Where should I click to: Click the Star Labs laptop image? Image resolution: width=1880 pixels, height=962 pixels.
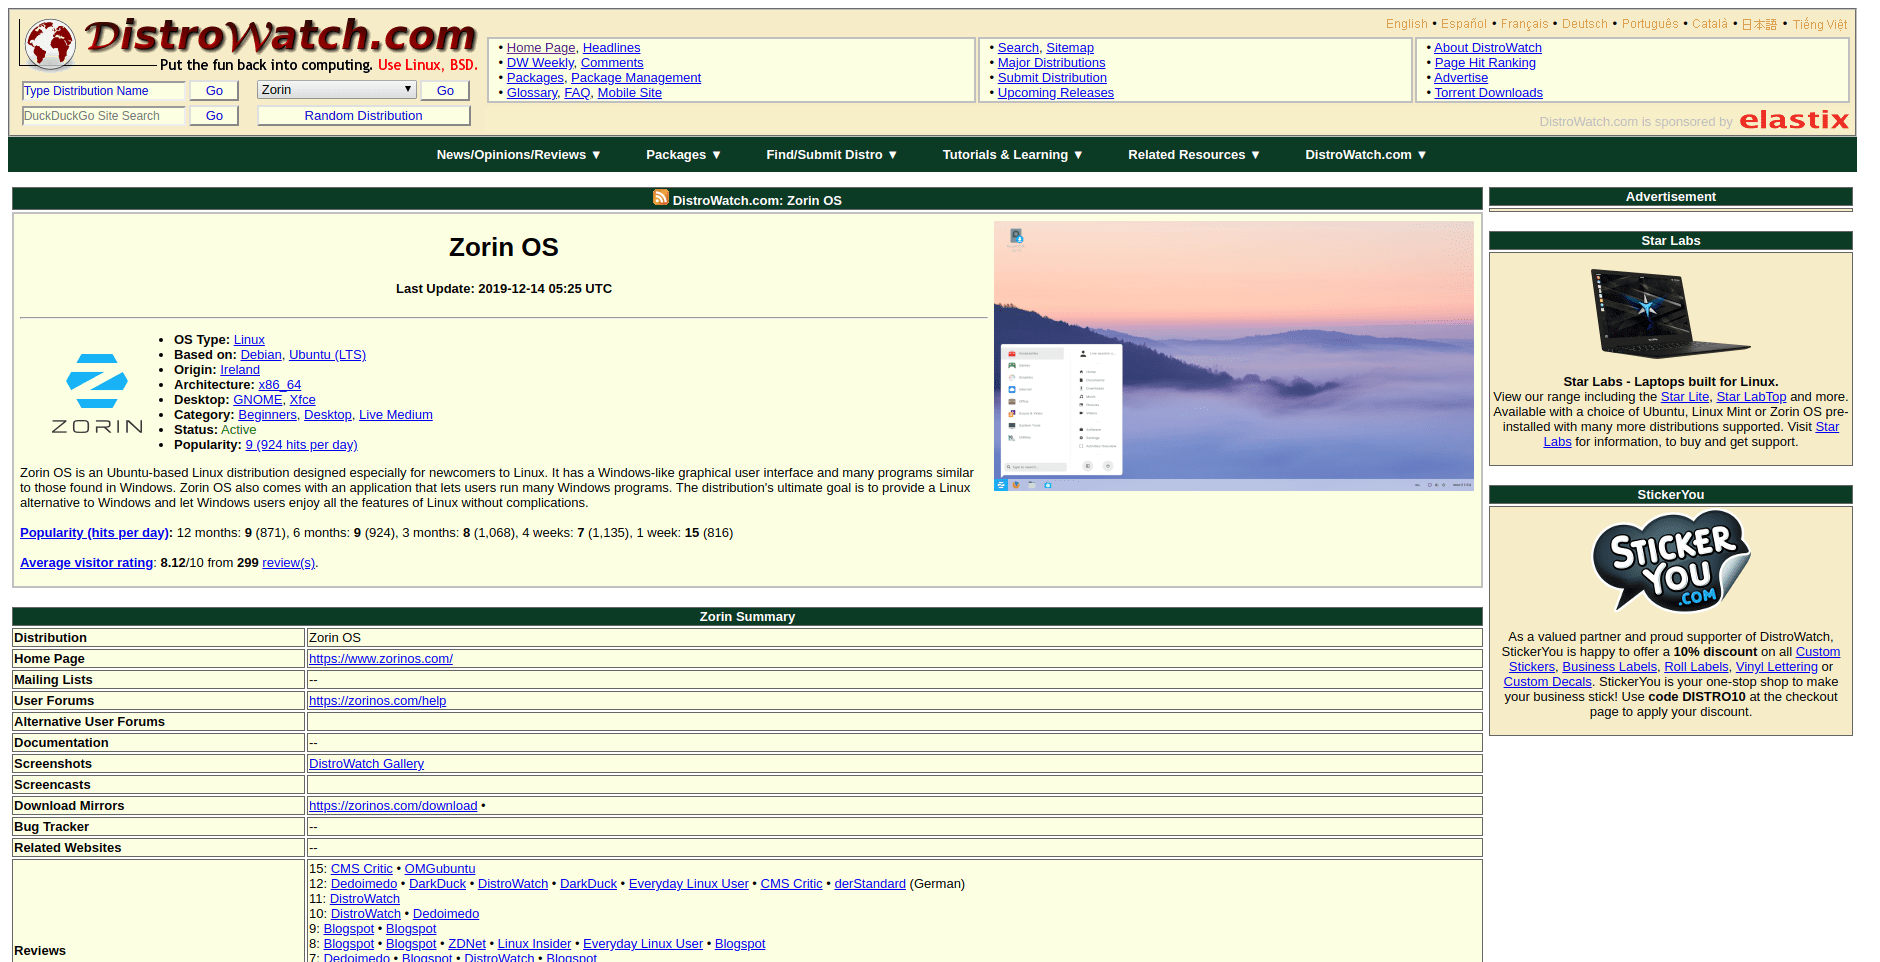(x=1670, y=313)
